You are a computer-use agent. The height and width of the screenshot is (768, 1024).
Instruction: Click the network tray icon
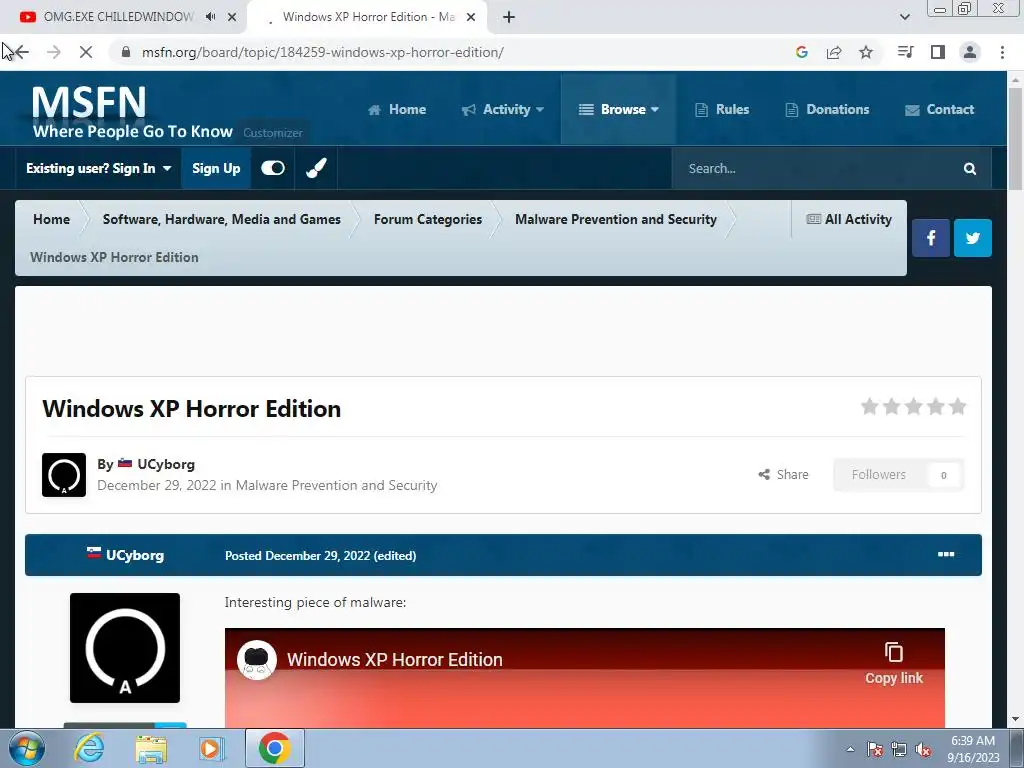899,750
